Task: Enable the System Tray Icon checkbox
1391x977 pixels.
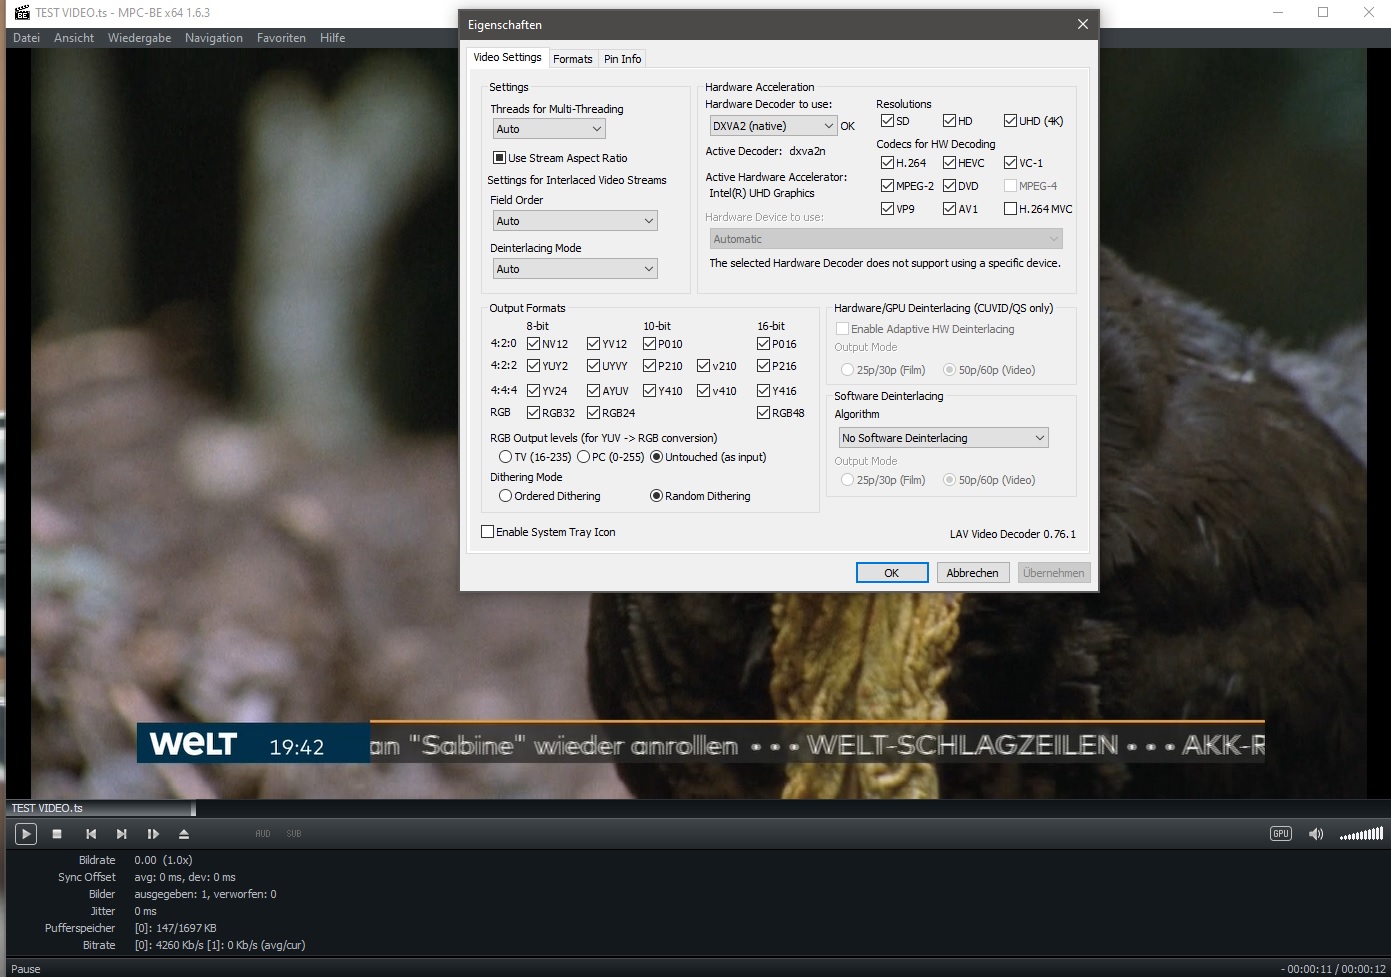Action: point(488,532)
